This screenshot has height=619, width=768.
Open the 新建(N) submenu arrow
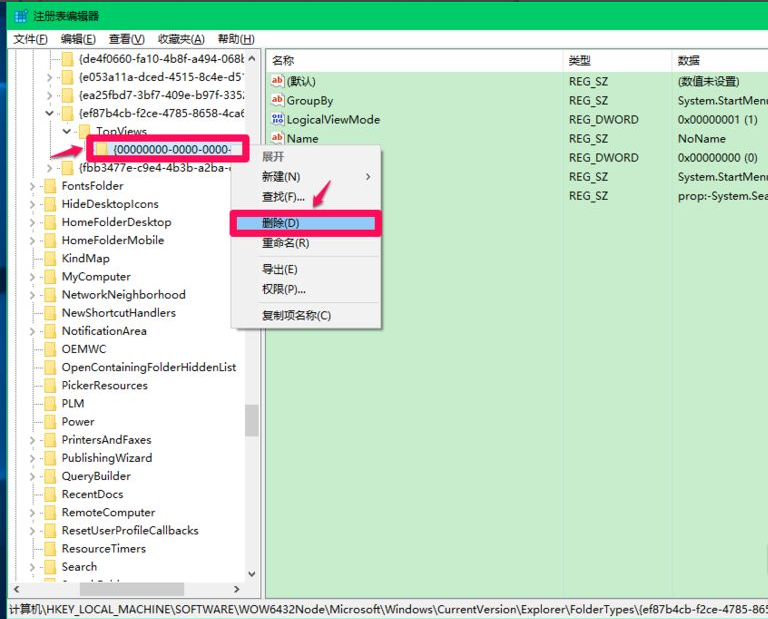click(368, 177)
